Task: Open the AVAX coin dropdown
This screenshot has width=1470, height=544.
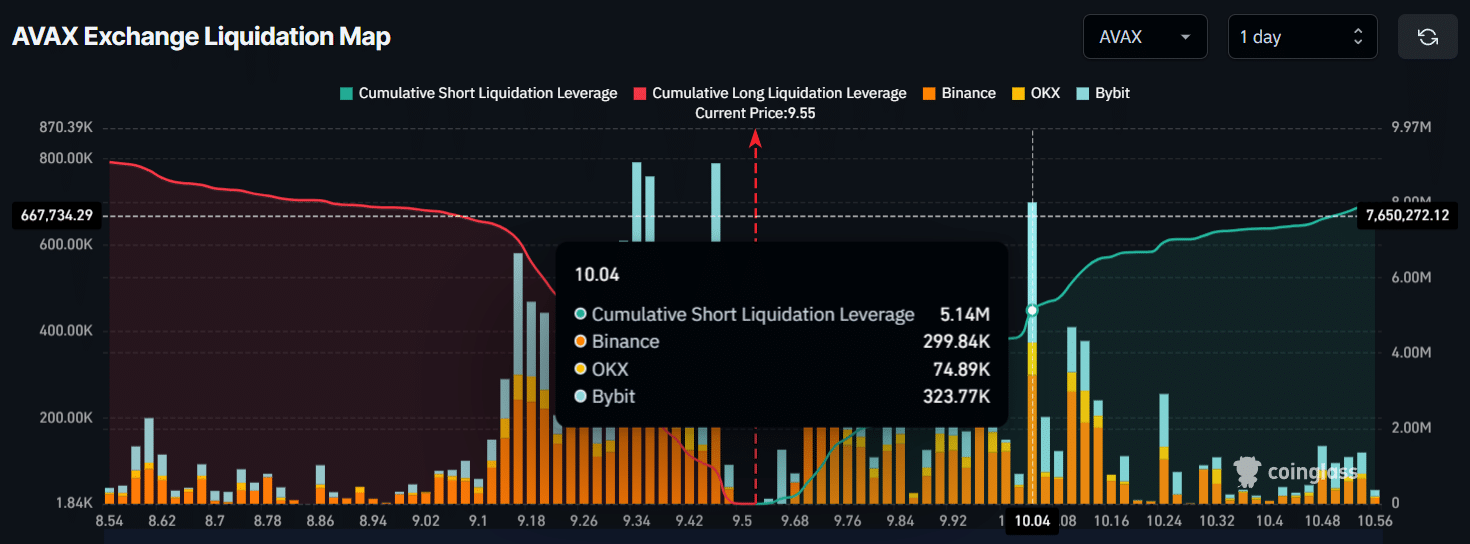Action: click(x=1144, y=37)
